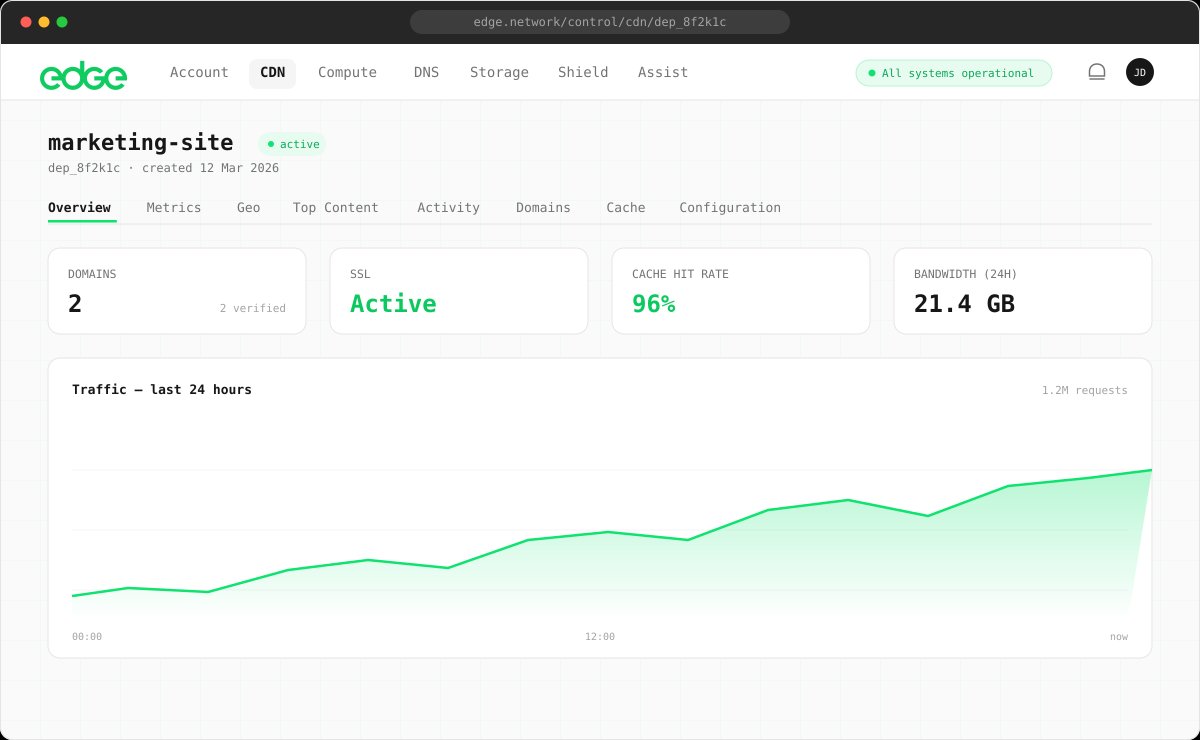The height and width of the screenshot is (740, 1200).
Task: Open the DNS navigation item
Action: point(426,72)
